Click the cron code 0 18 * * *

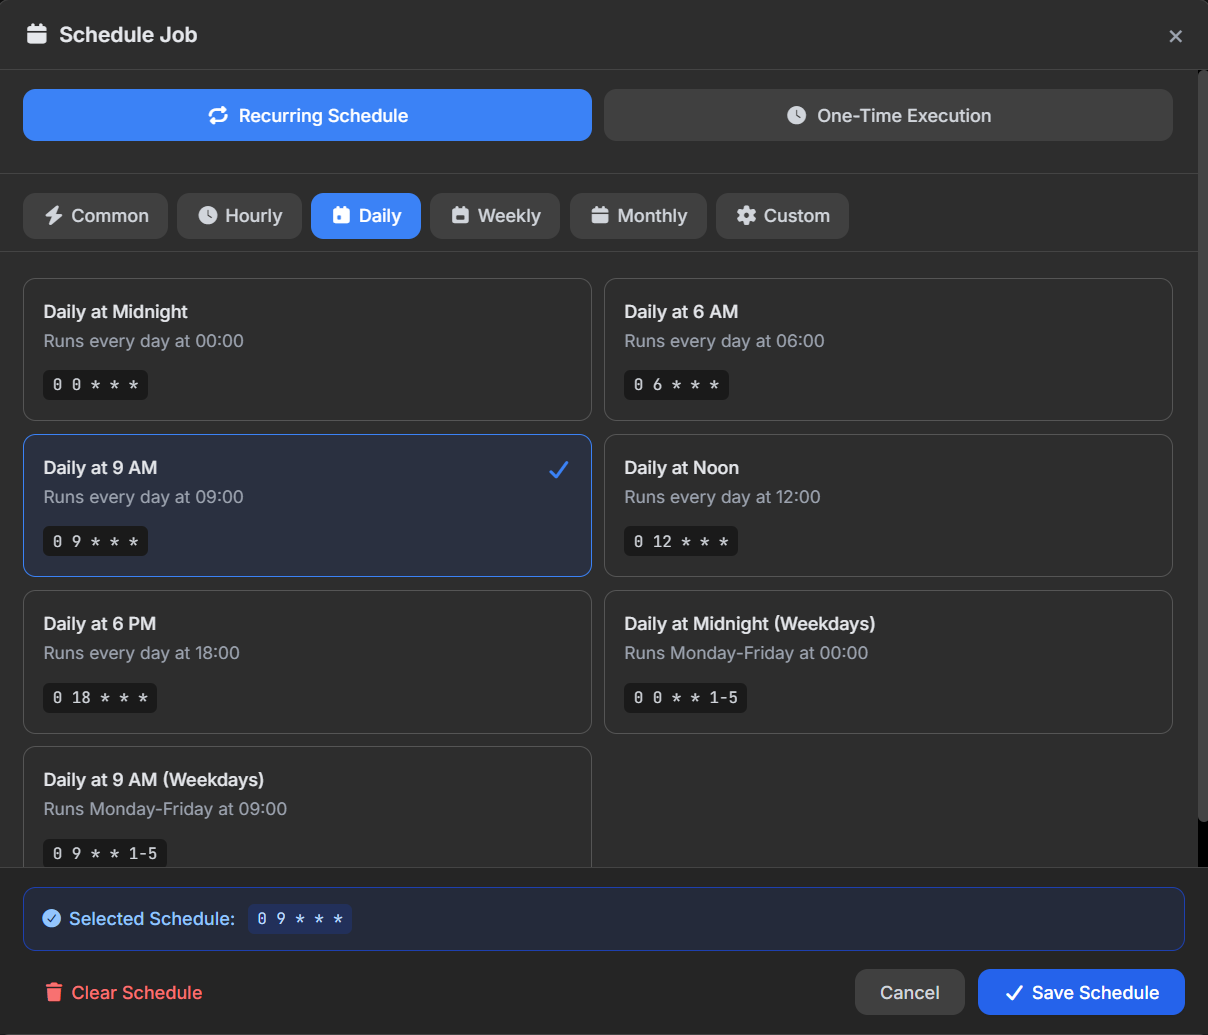[x=100, y=698]
